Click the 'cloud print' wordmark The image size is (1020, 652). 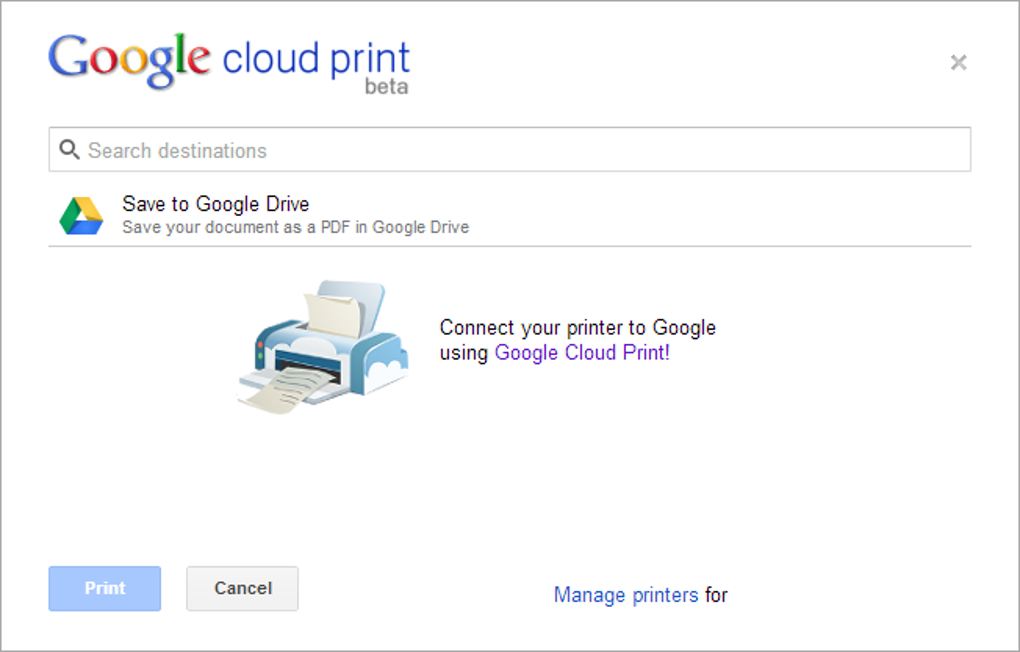coord(316,58)
